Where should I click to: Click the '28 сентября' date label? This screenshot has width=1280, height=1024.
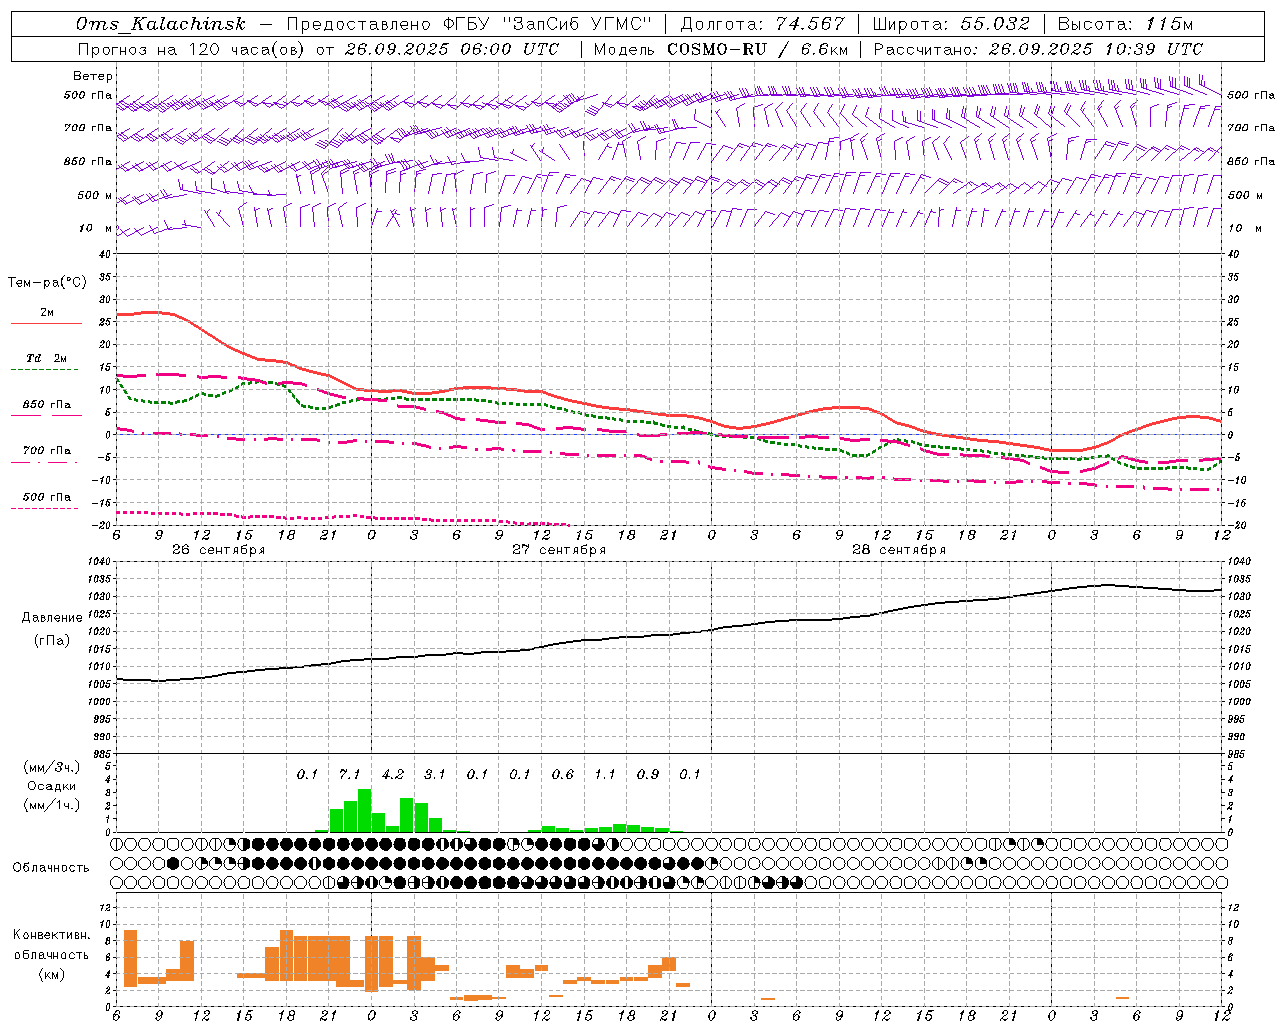click(x=899, y=550)
